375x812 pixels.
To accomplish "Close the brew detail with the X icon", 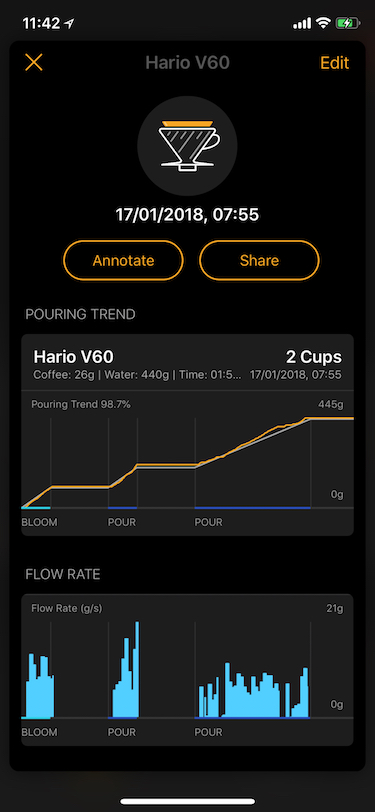I will tap(34, 63).
